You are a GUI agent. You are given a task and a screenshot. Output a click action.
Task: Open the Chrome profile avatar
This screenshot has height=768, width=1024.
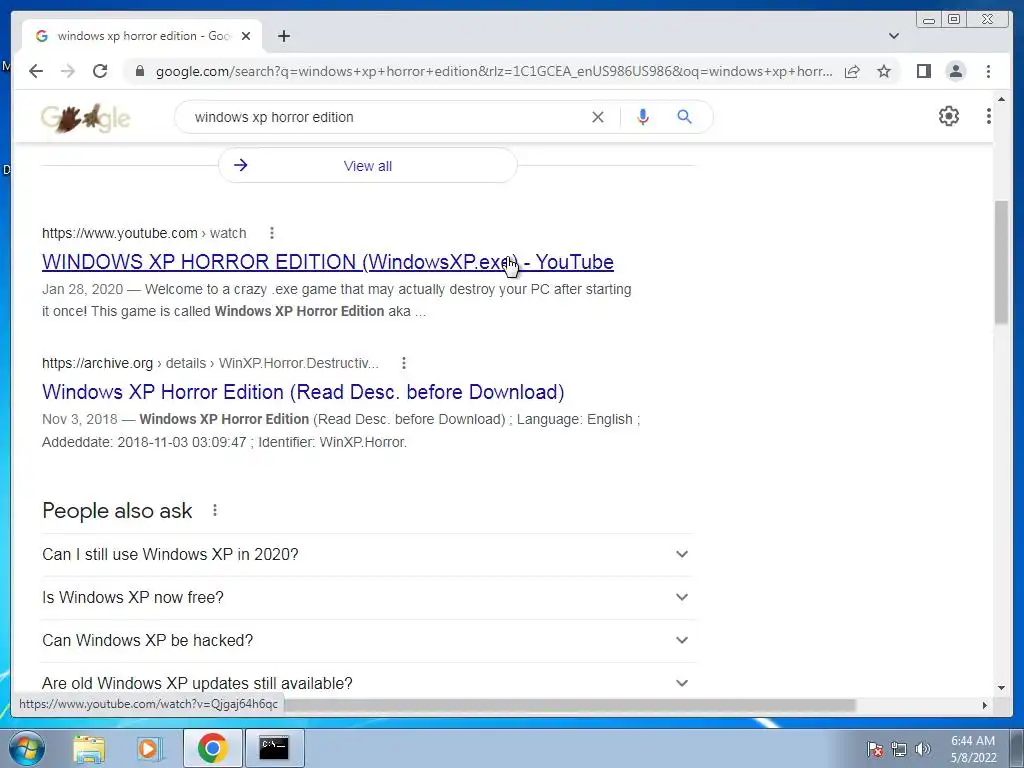tap(955, 71)
